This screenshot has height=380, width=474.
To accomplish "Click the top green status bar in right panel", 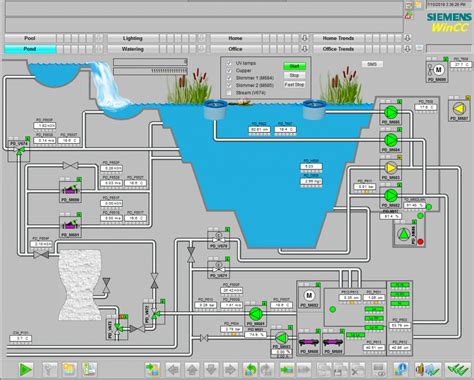I will (400, 285).
